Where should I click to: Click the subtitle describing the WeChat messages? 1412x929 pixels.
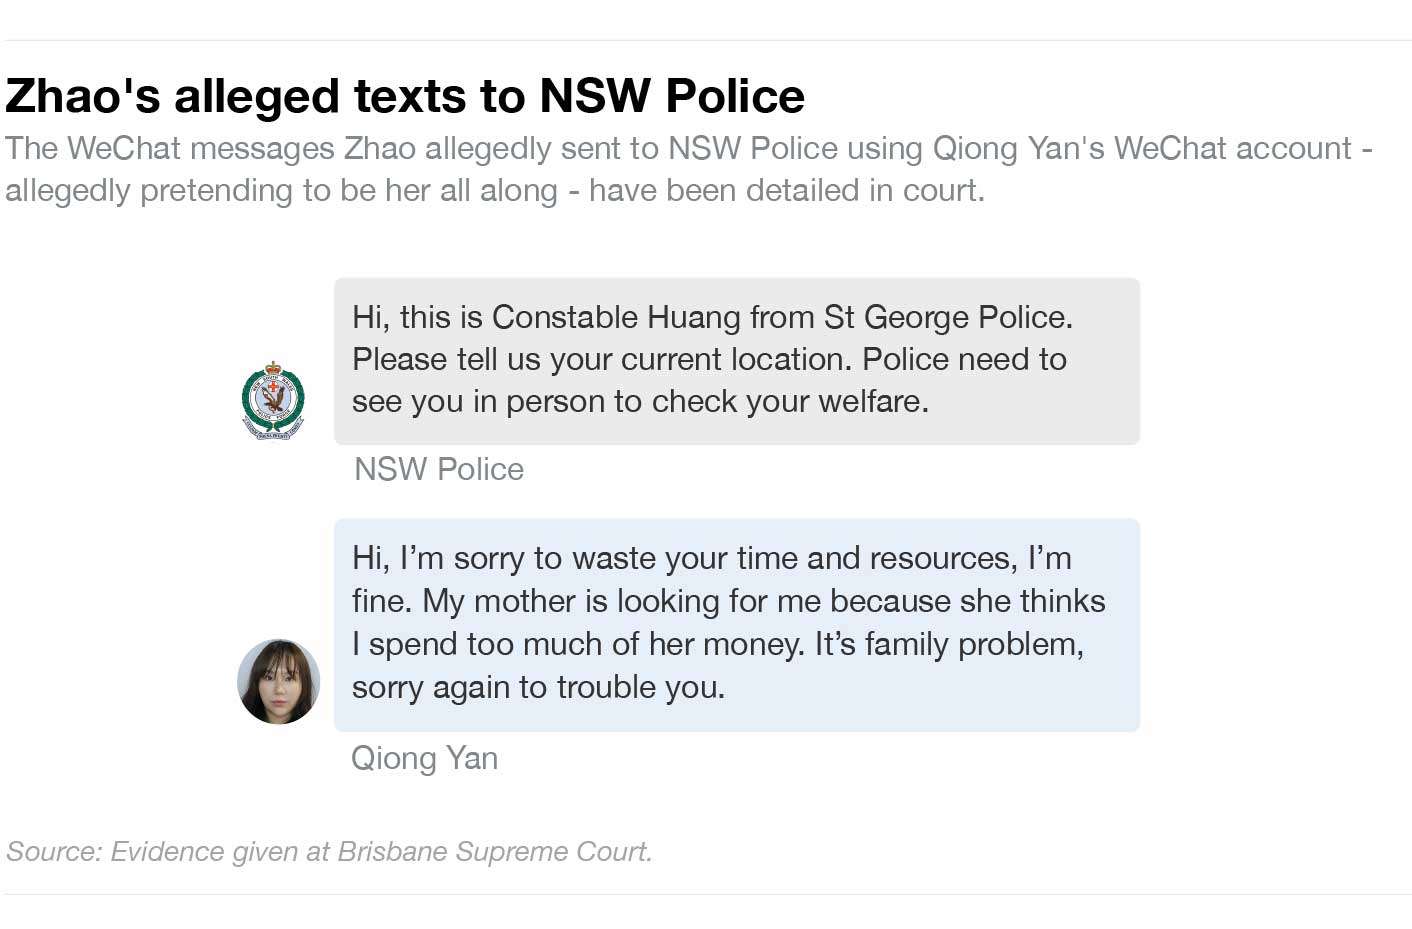point(689,169)
